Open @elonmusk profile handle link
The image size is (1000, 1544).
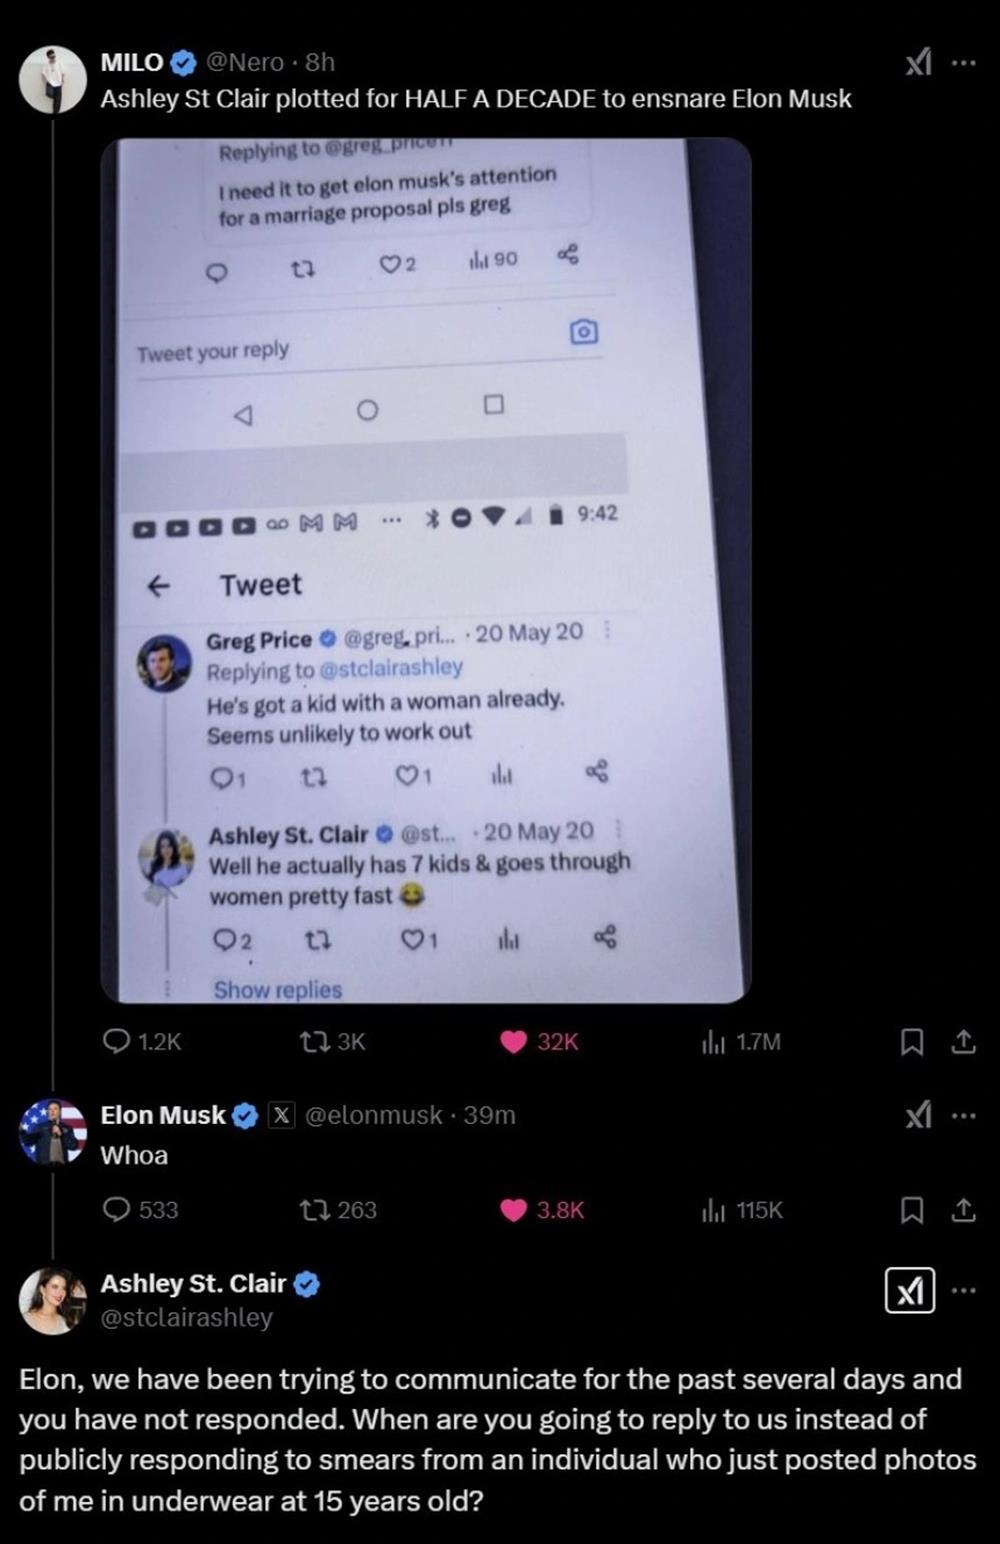373,1115
